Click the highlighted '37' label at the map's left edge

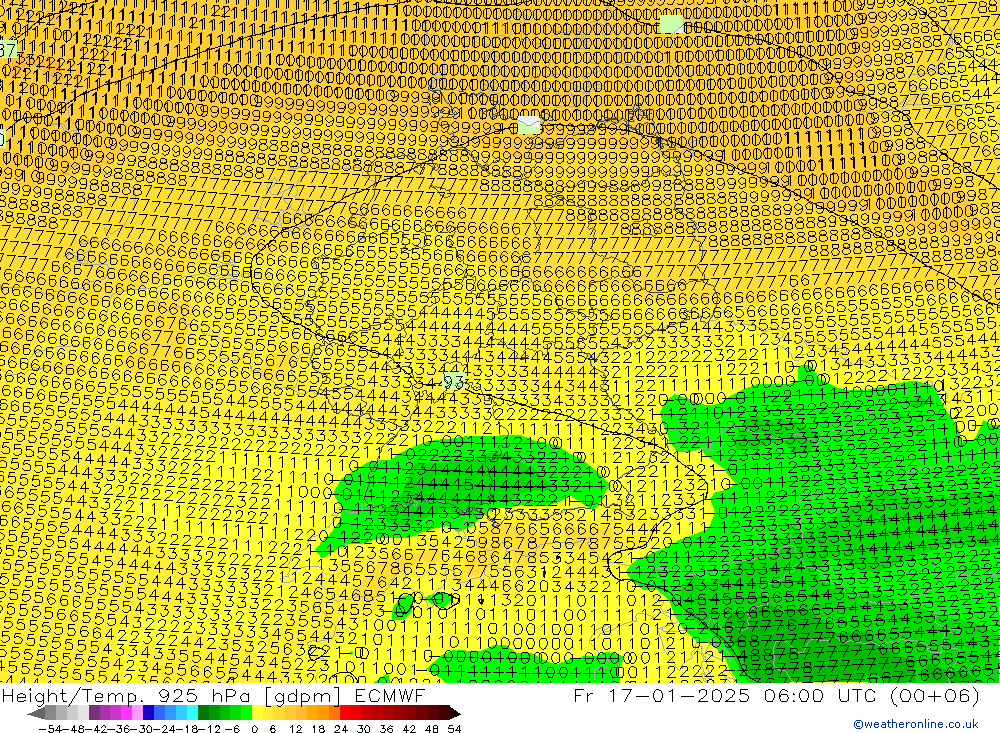point(8,49)
